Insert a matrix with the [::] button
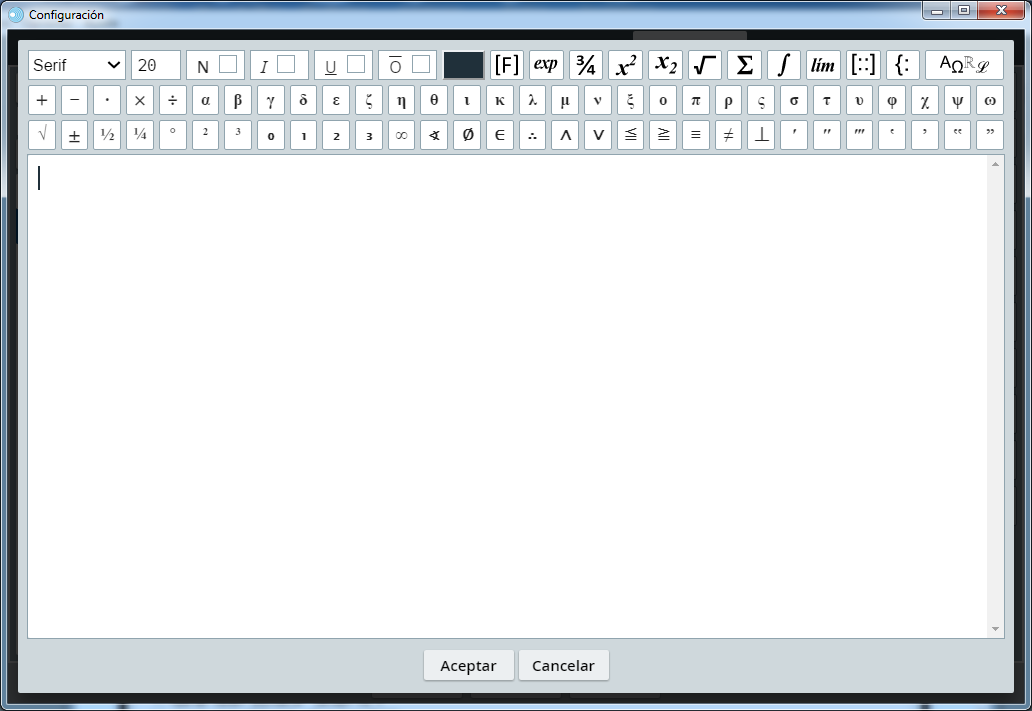This screenshot has width=1032, height=711. [x=863, y=65]
